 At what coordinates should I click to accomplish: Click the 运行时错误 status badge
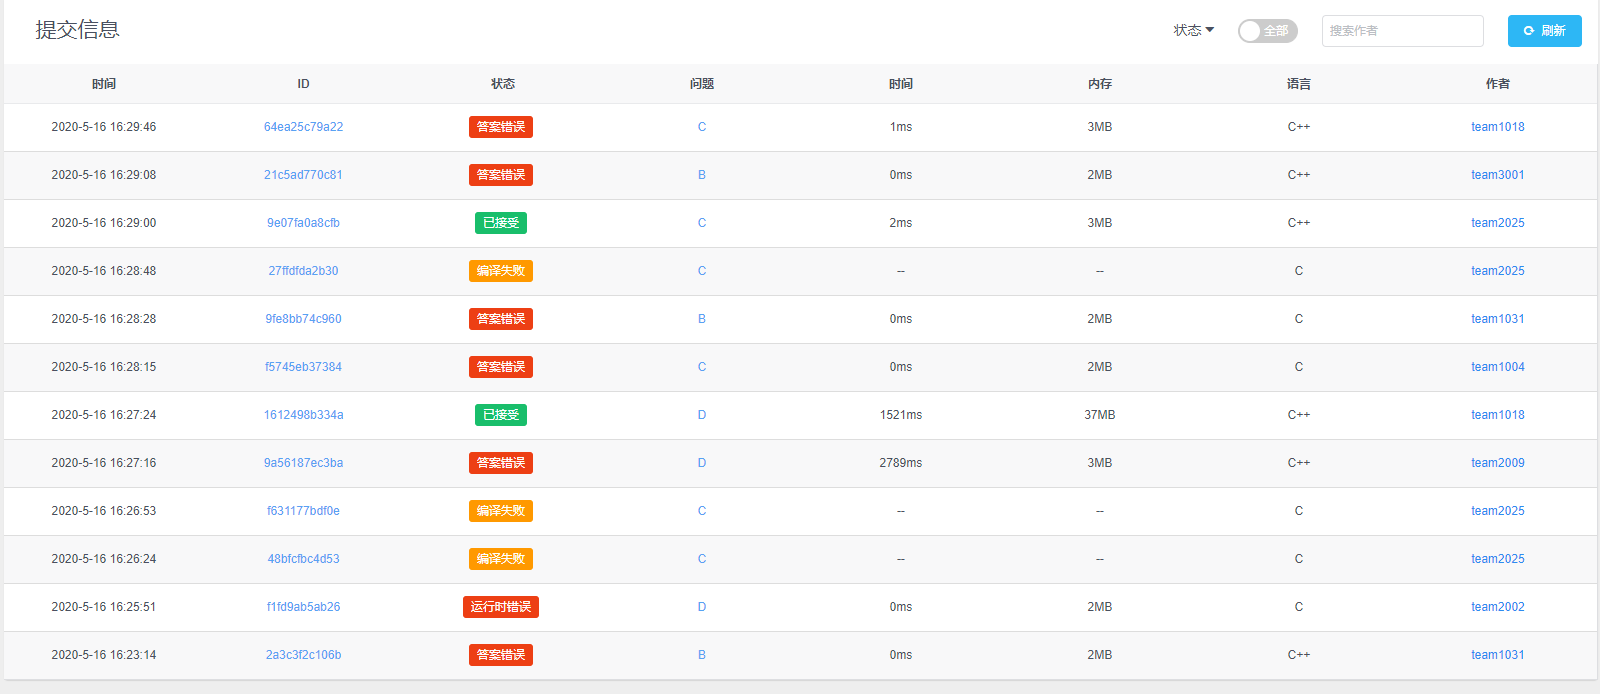coord(501,607)
